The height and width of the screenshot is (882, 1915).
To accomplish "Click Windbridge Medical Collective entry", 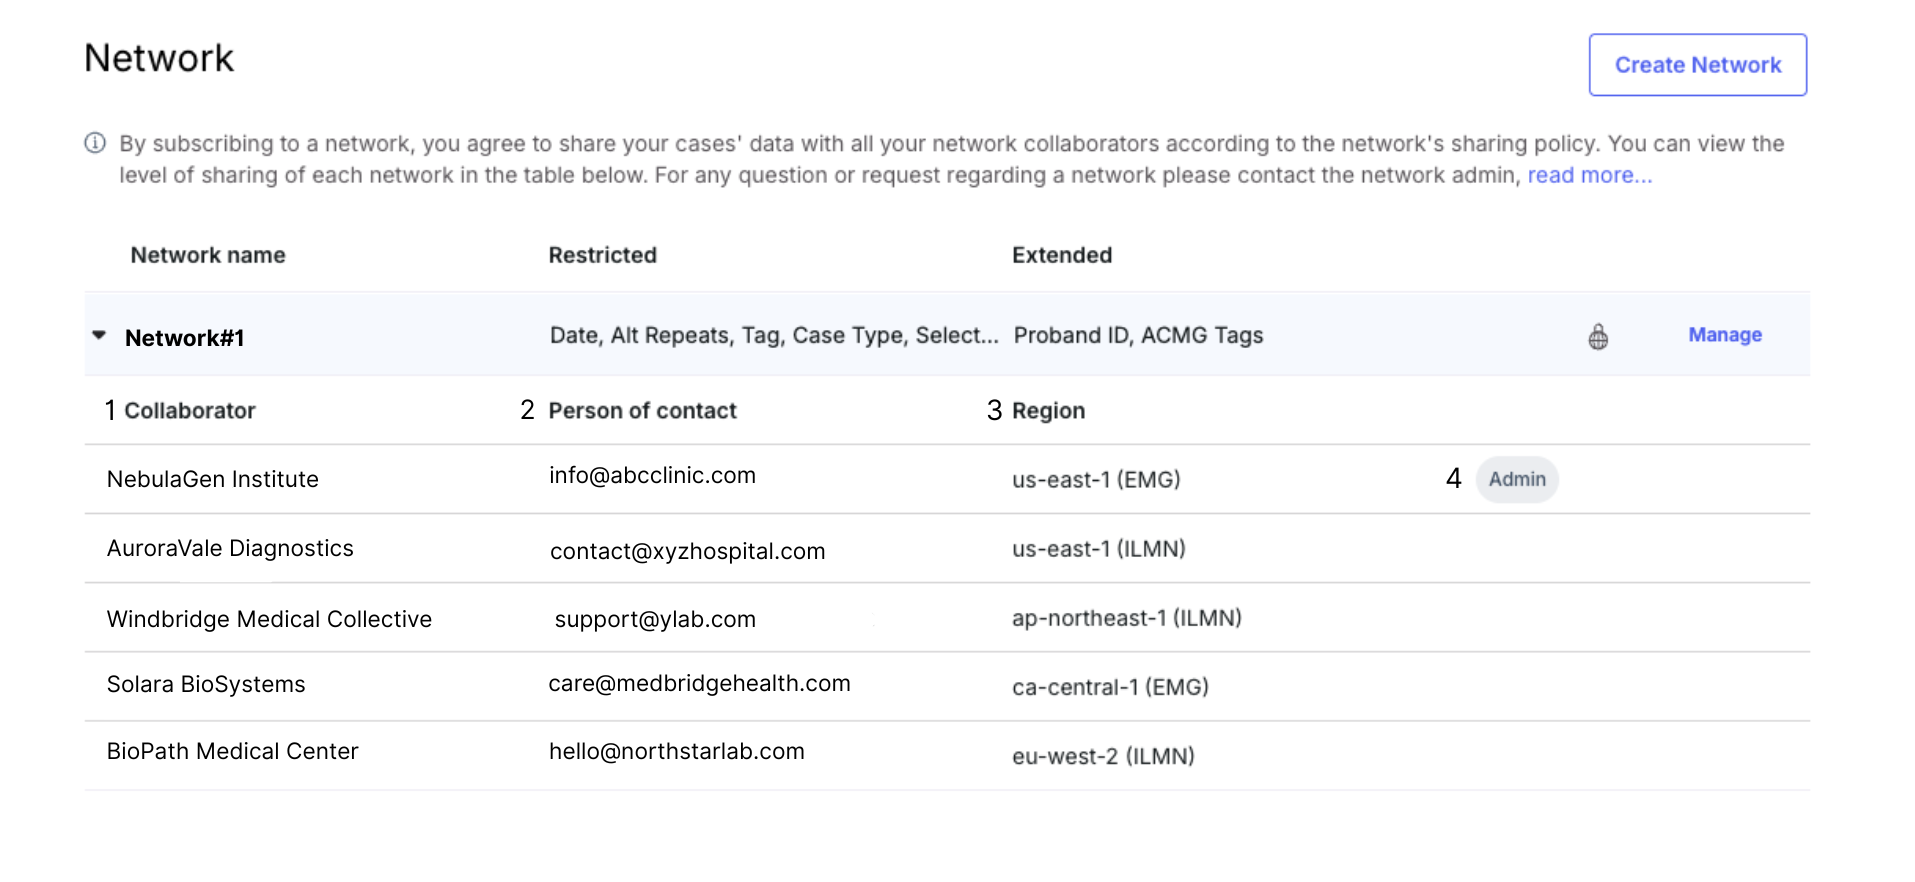I will pyautogui.click(x=269, y=620).
